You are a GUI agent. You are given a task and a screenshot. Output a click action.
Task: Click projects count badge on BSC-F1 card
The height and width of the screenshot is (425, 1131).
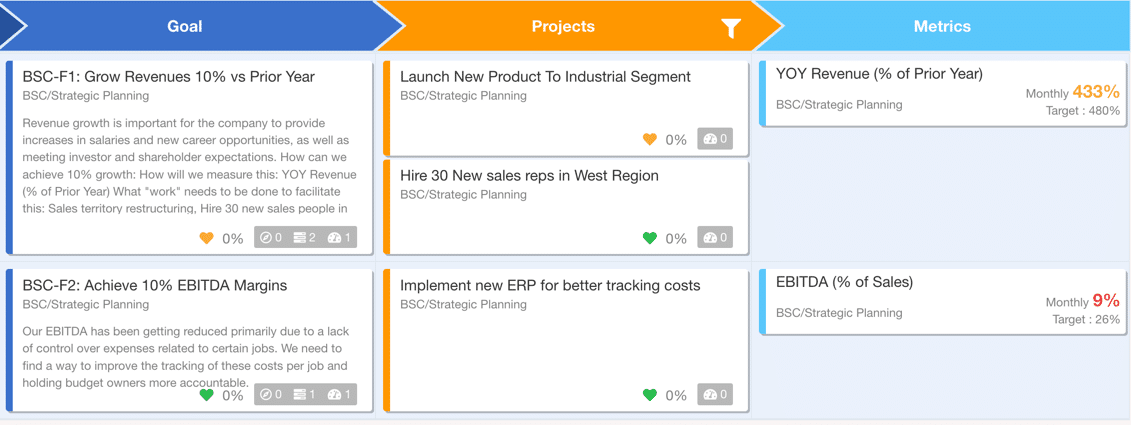tap(304, 237)
